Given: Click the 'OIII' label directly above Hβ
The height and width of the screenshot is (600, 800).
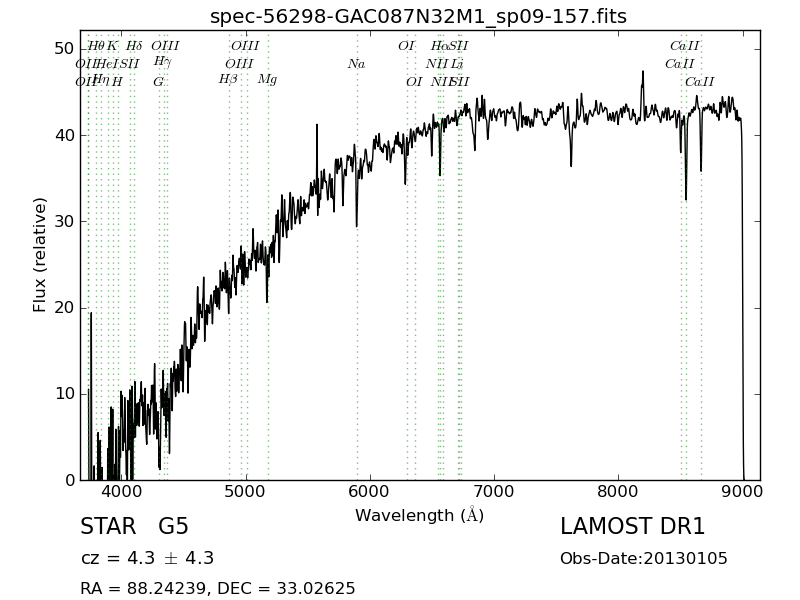Looking at the screenshot, I should (239, 64).
